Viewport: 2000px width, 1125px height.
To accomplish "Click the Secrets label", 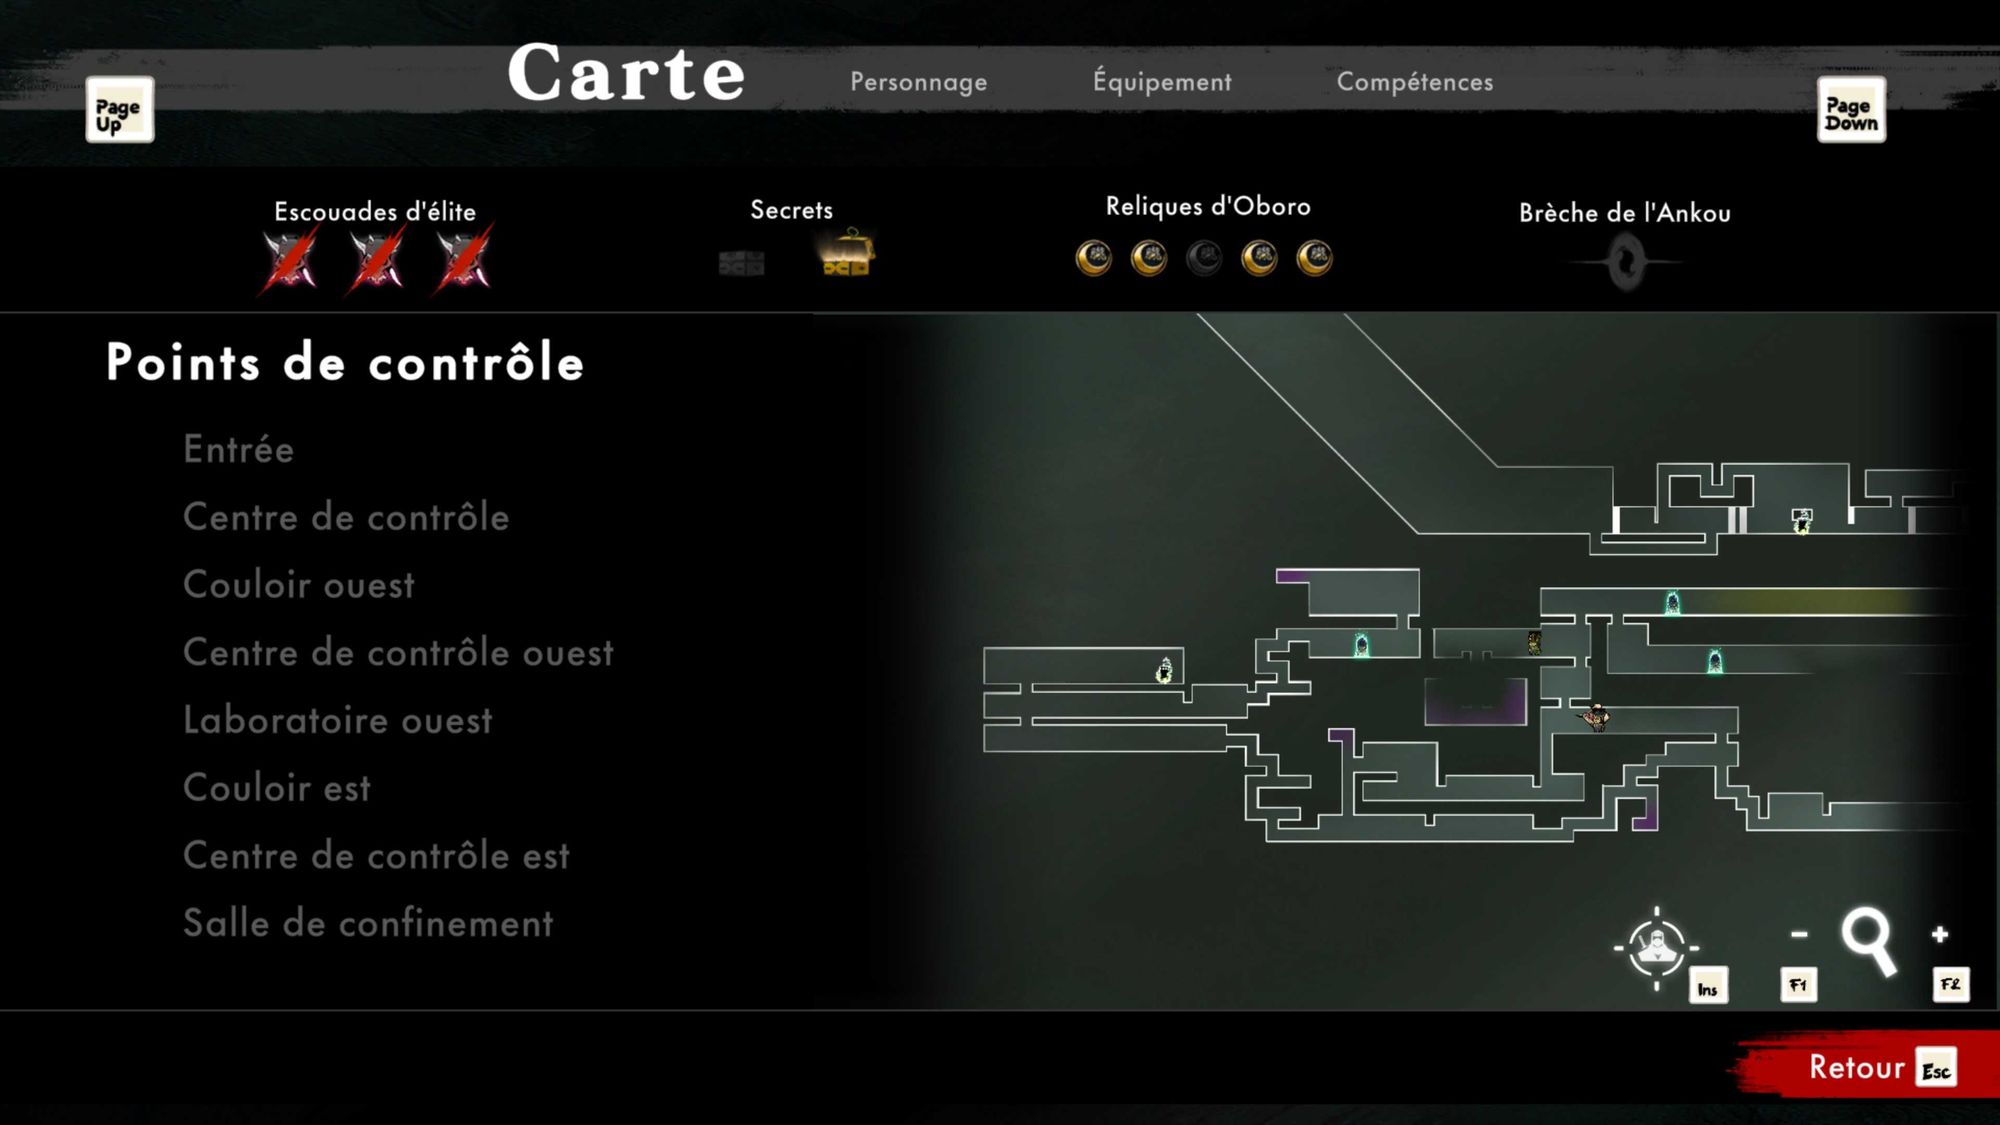I will (x=791, y=210).
